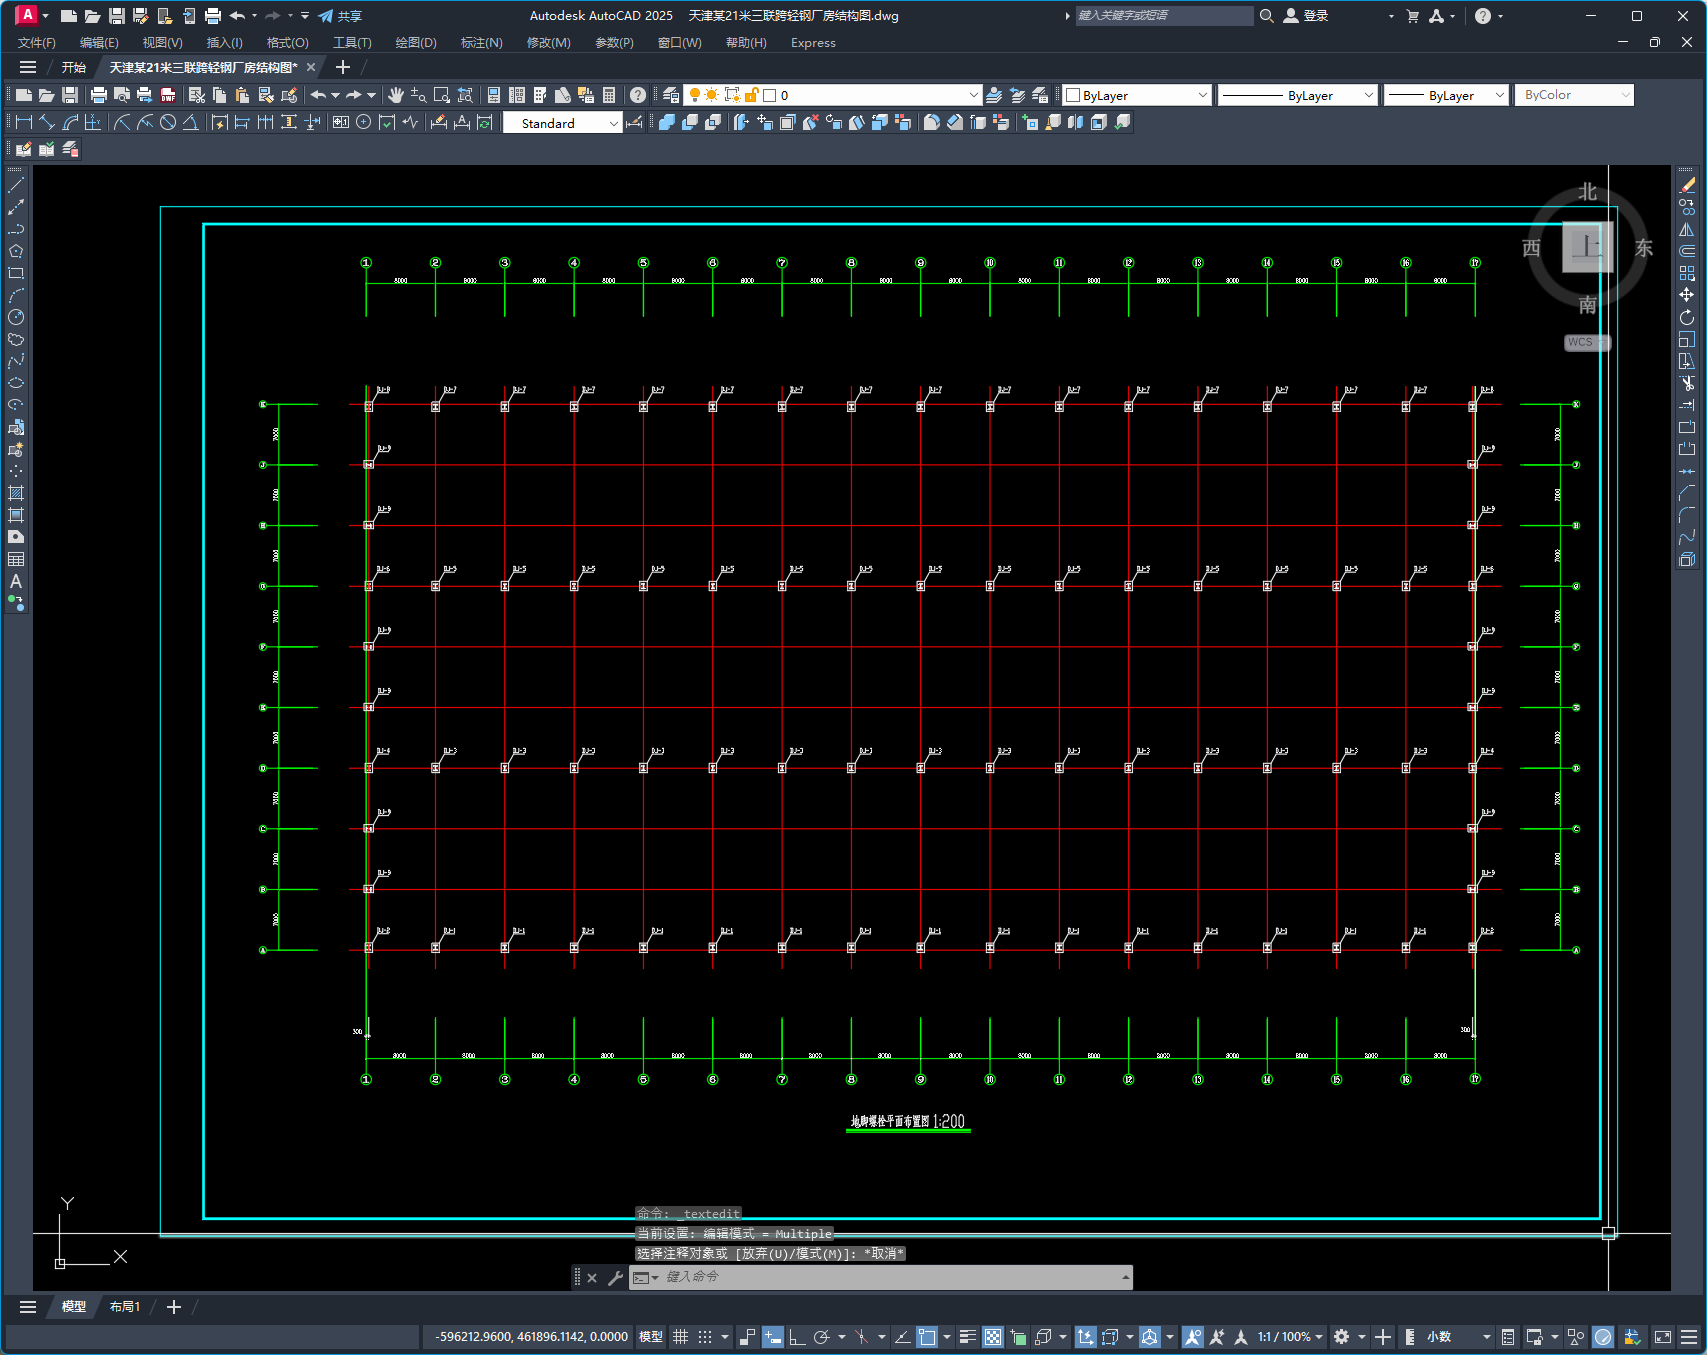The height and width of the screenshot is (1355, 1707).
Task: Expand the workspace gear dropdown arrow
Action: (1362, 1337)
